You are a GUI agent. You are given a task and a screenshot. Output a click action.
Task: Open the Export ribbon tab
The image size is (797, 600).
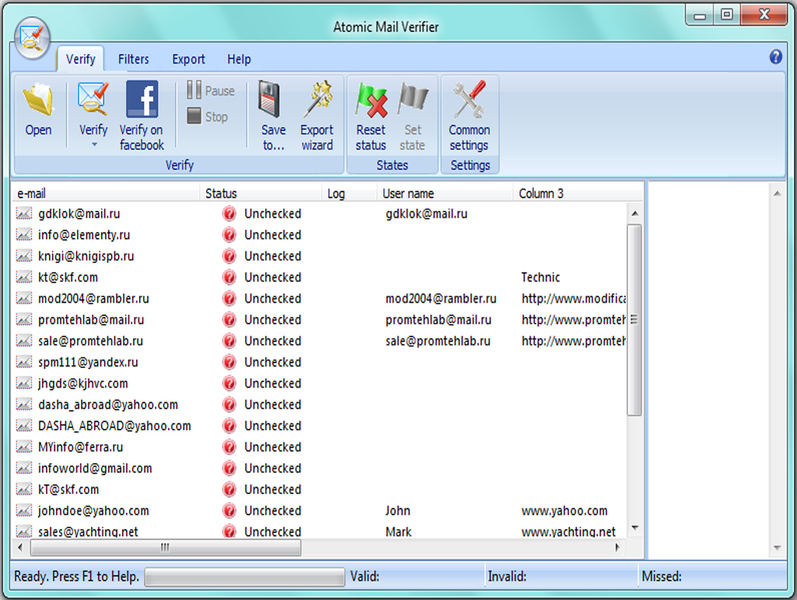(x=188, y=59)
